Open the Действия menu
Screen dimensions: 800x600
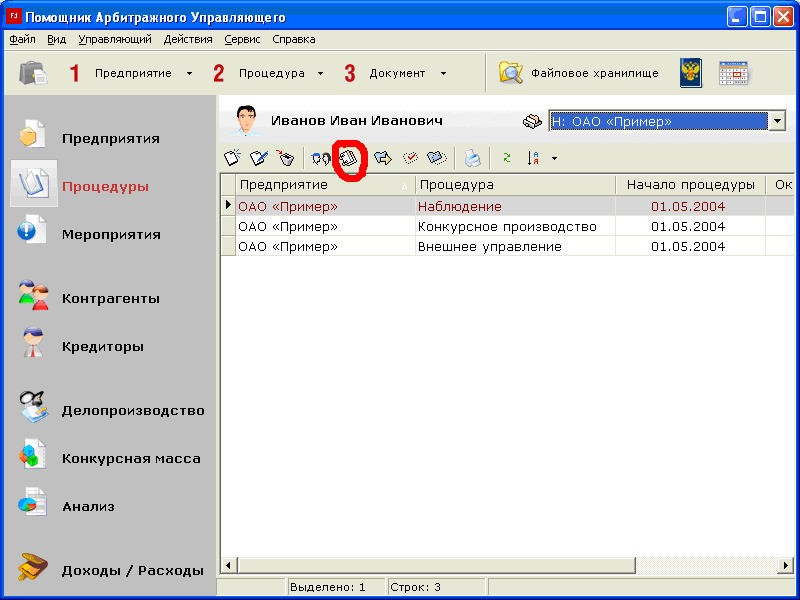coord(188,39)
